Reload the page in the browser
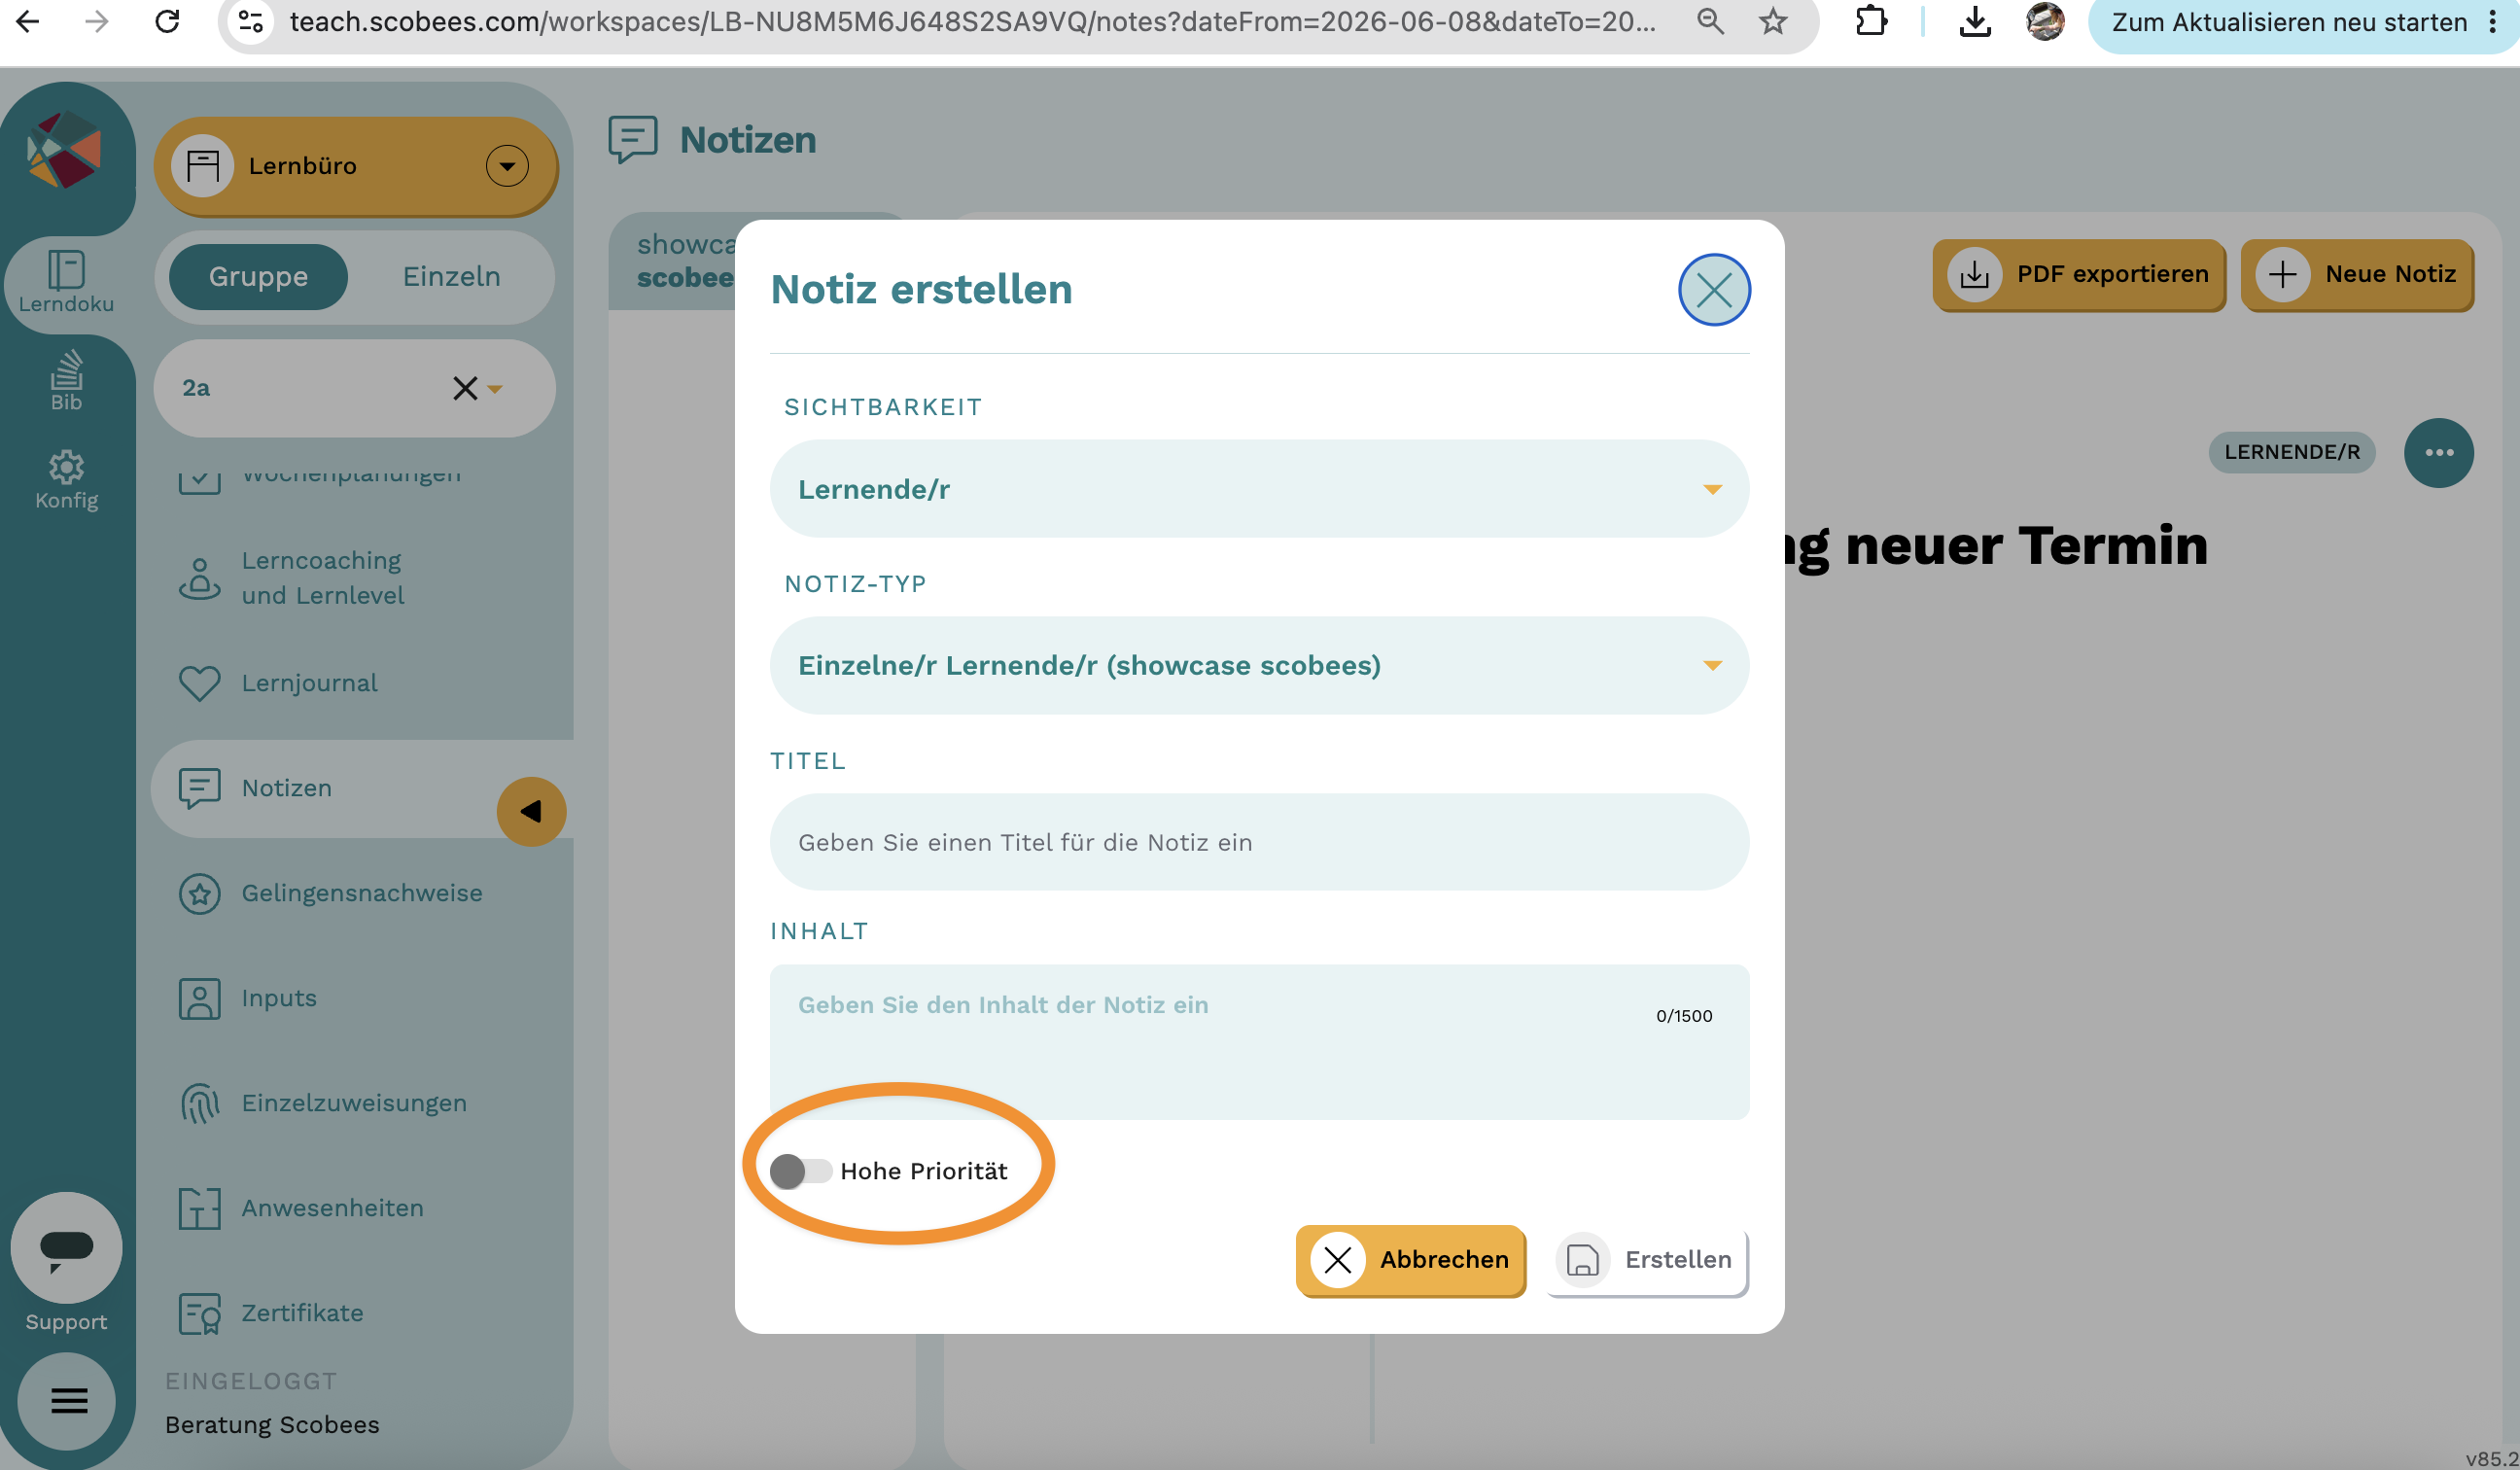This screenshot has height=1470, width=2520. click(x=167, y=21)
